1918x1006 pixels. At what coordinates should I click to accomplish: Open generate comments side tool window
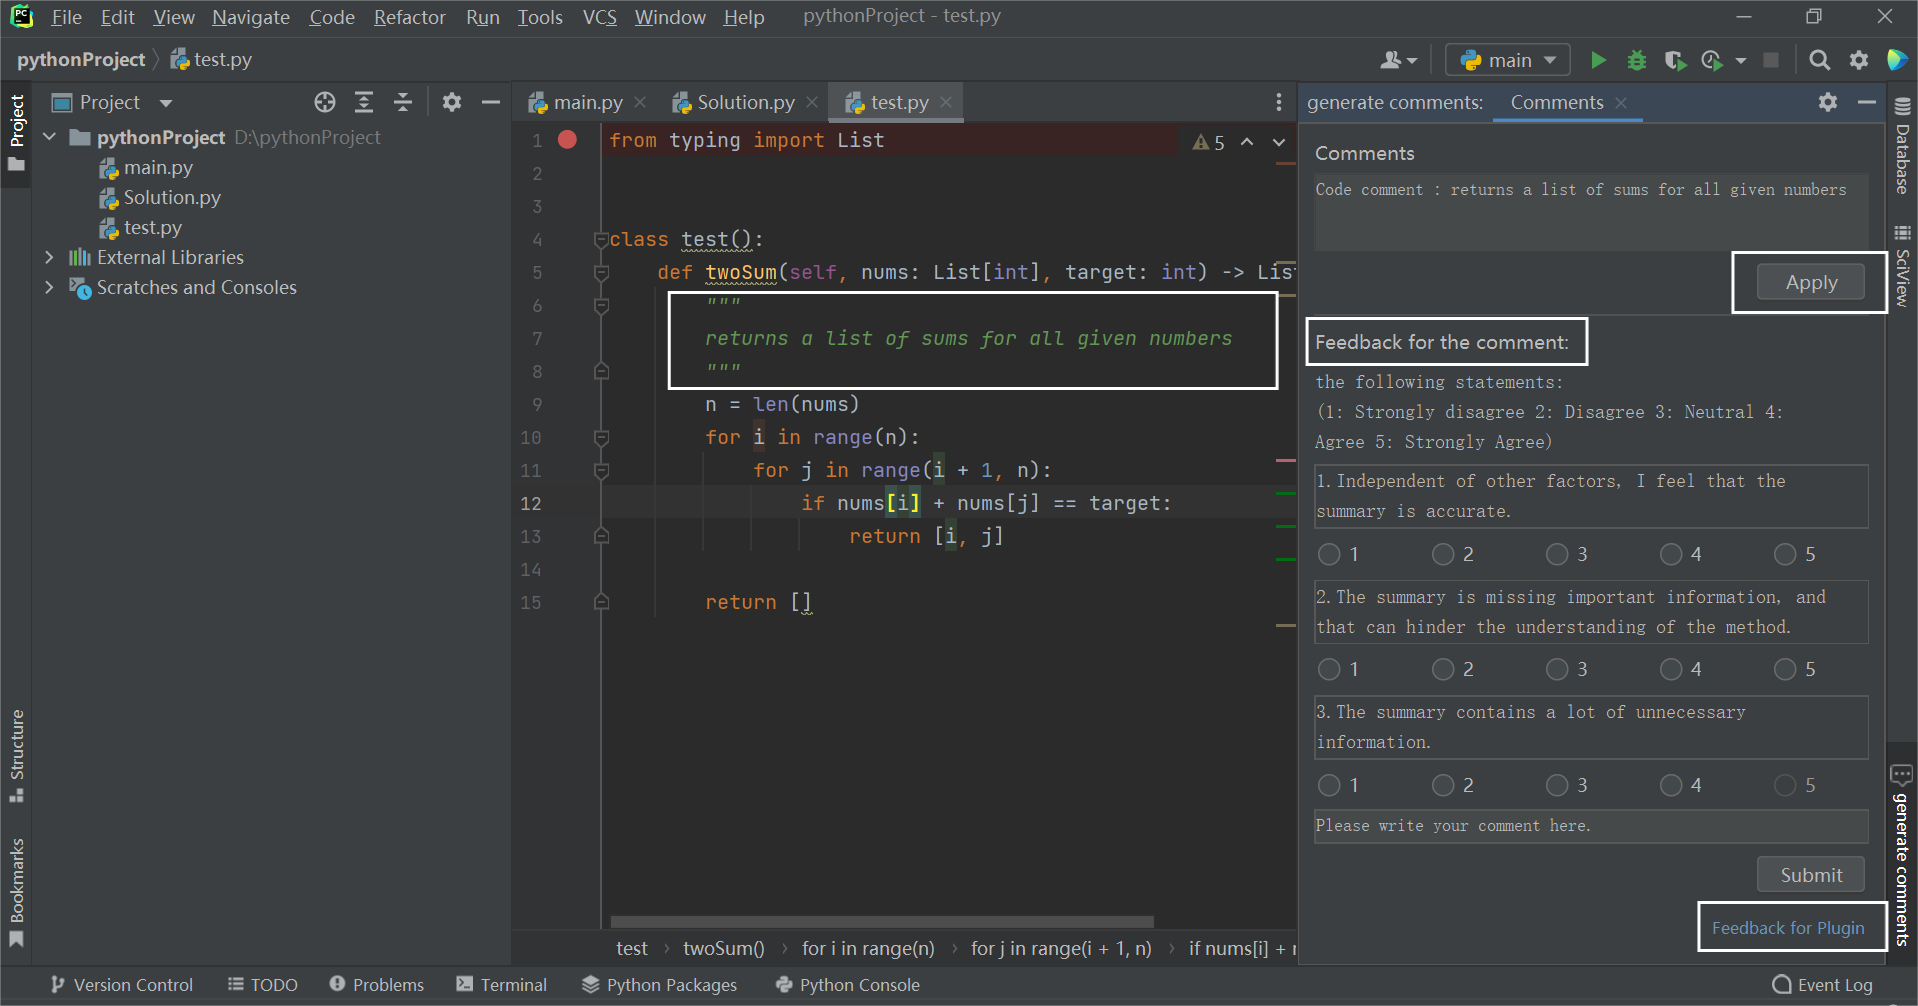point(1902,855)
